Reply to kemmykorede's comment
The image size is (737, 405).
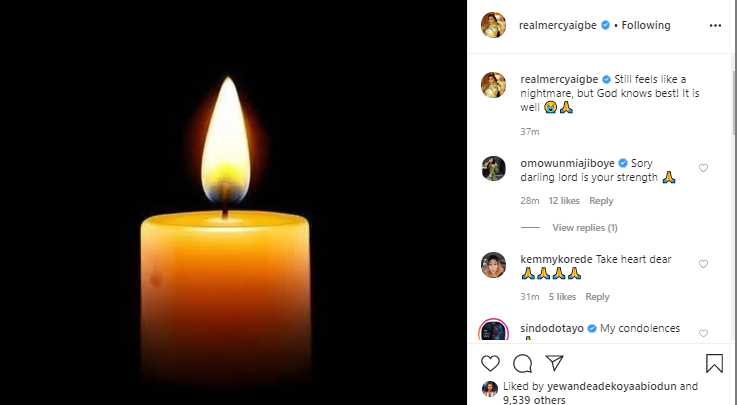(x=597, y=297)
